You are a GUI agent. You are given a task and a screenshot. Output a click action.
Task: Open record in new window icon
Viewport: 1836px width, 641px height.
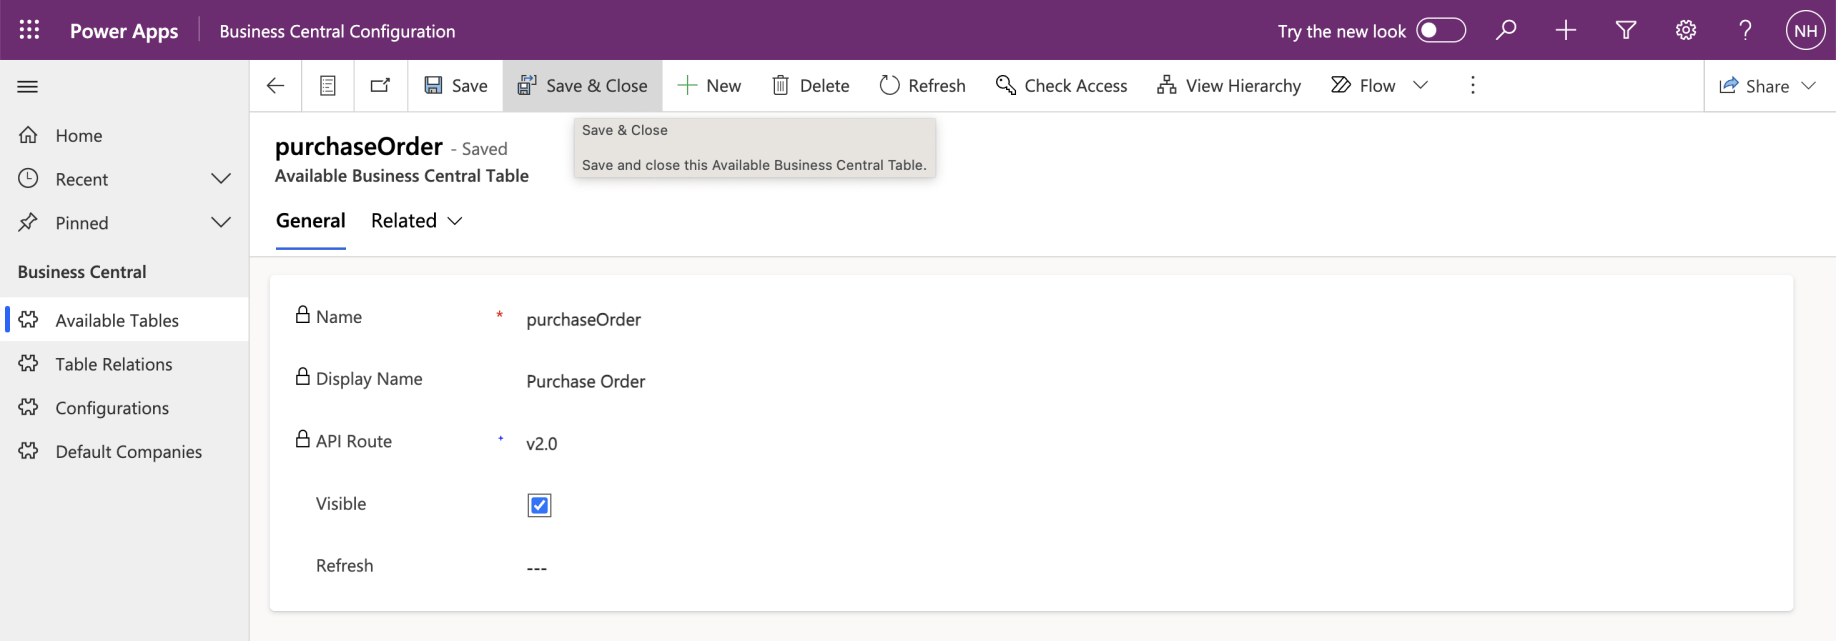[380, 86]
